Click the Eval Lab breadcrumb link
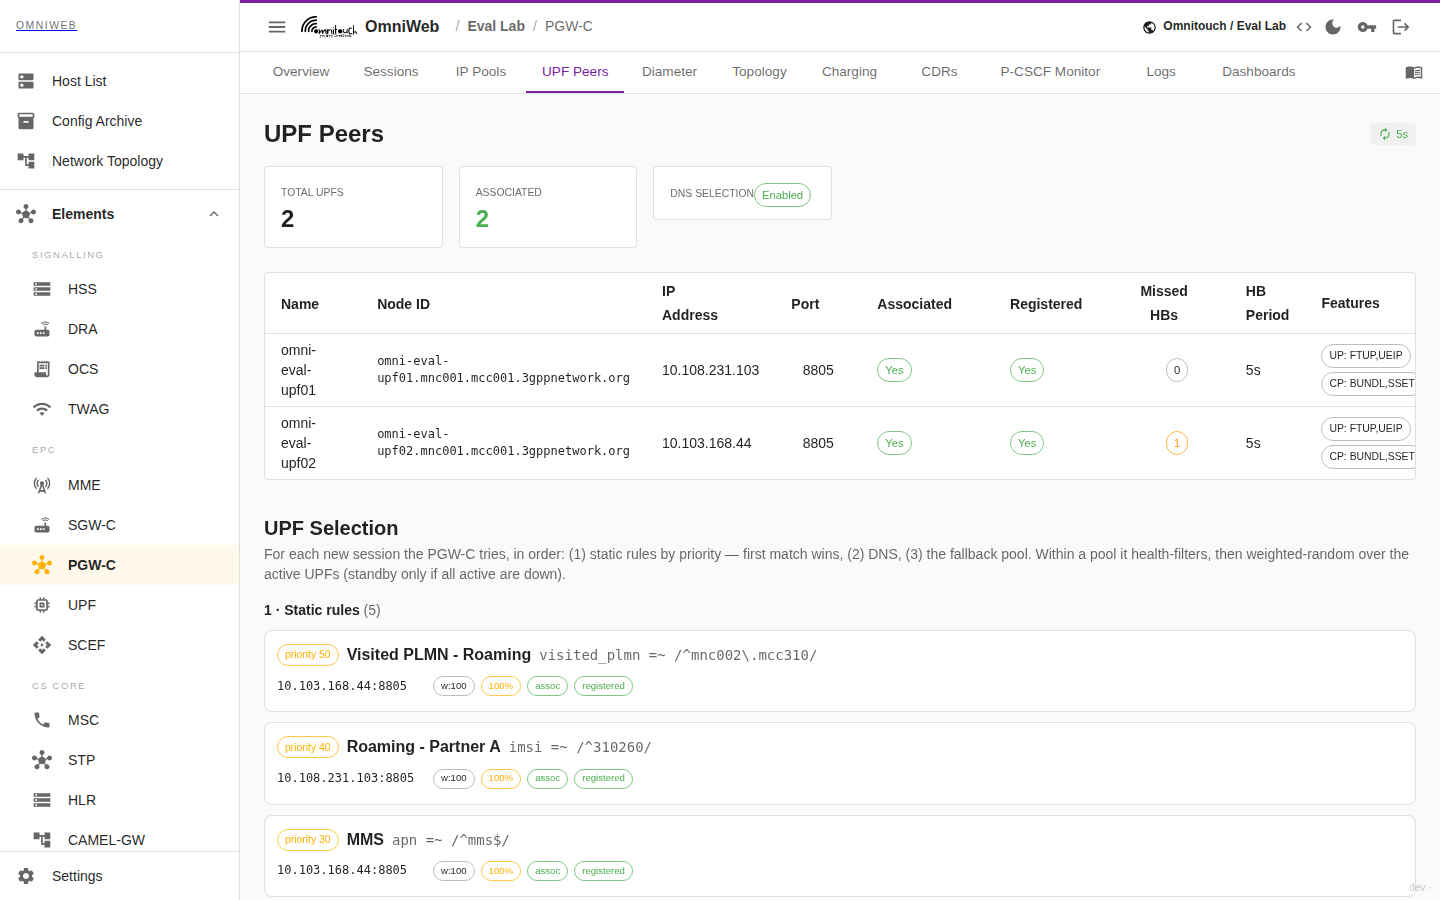Image resolution: width=1440 pixels, height=900 pixels. tap(496, 26)
